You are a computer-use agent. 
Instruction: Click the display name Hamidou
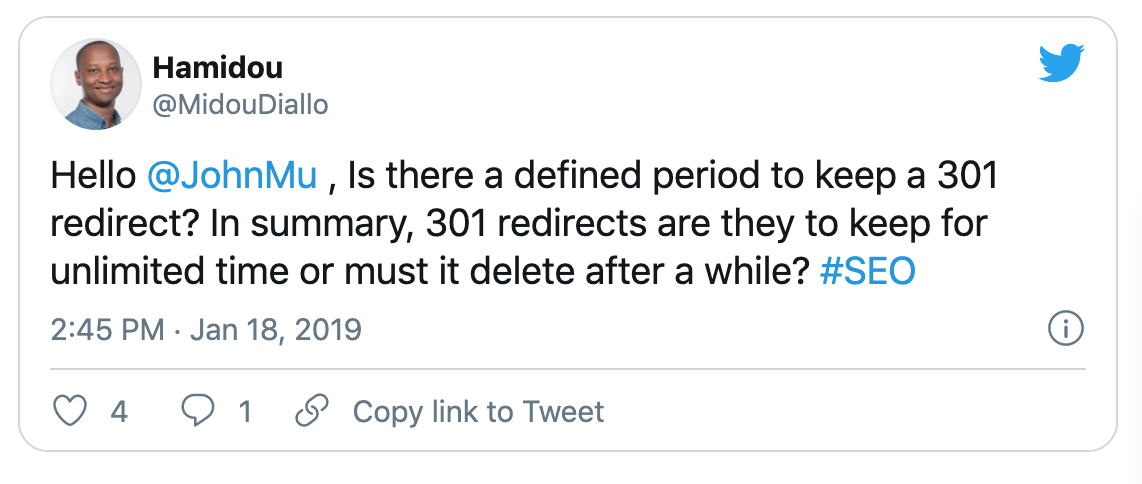click(217, 68)
